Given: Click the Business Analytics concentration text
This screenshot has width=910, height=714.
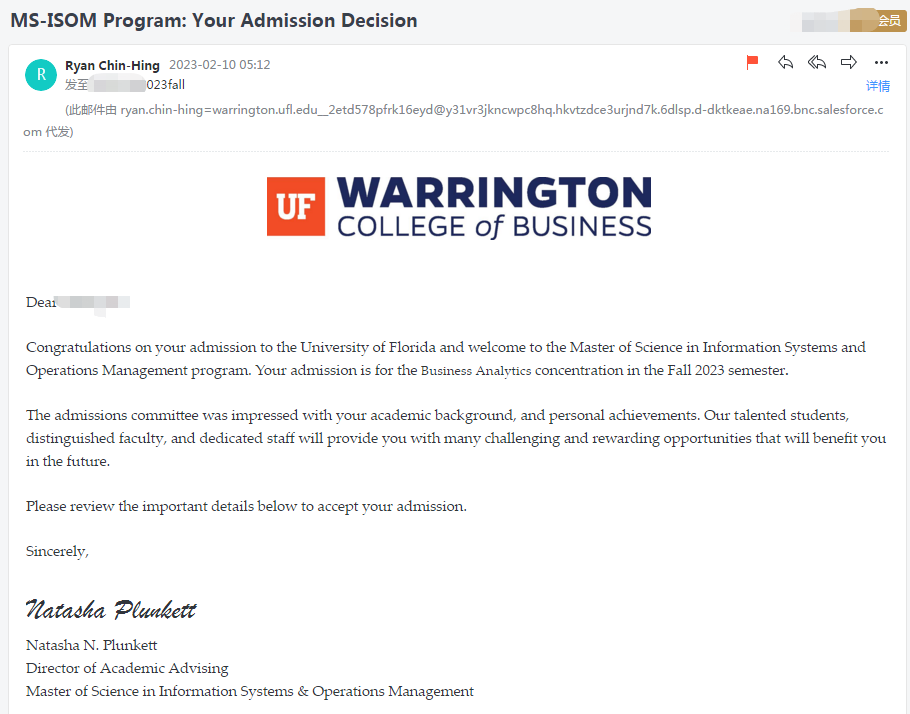Looking at the screenshot, I should [x=476, y=370].
